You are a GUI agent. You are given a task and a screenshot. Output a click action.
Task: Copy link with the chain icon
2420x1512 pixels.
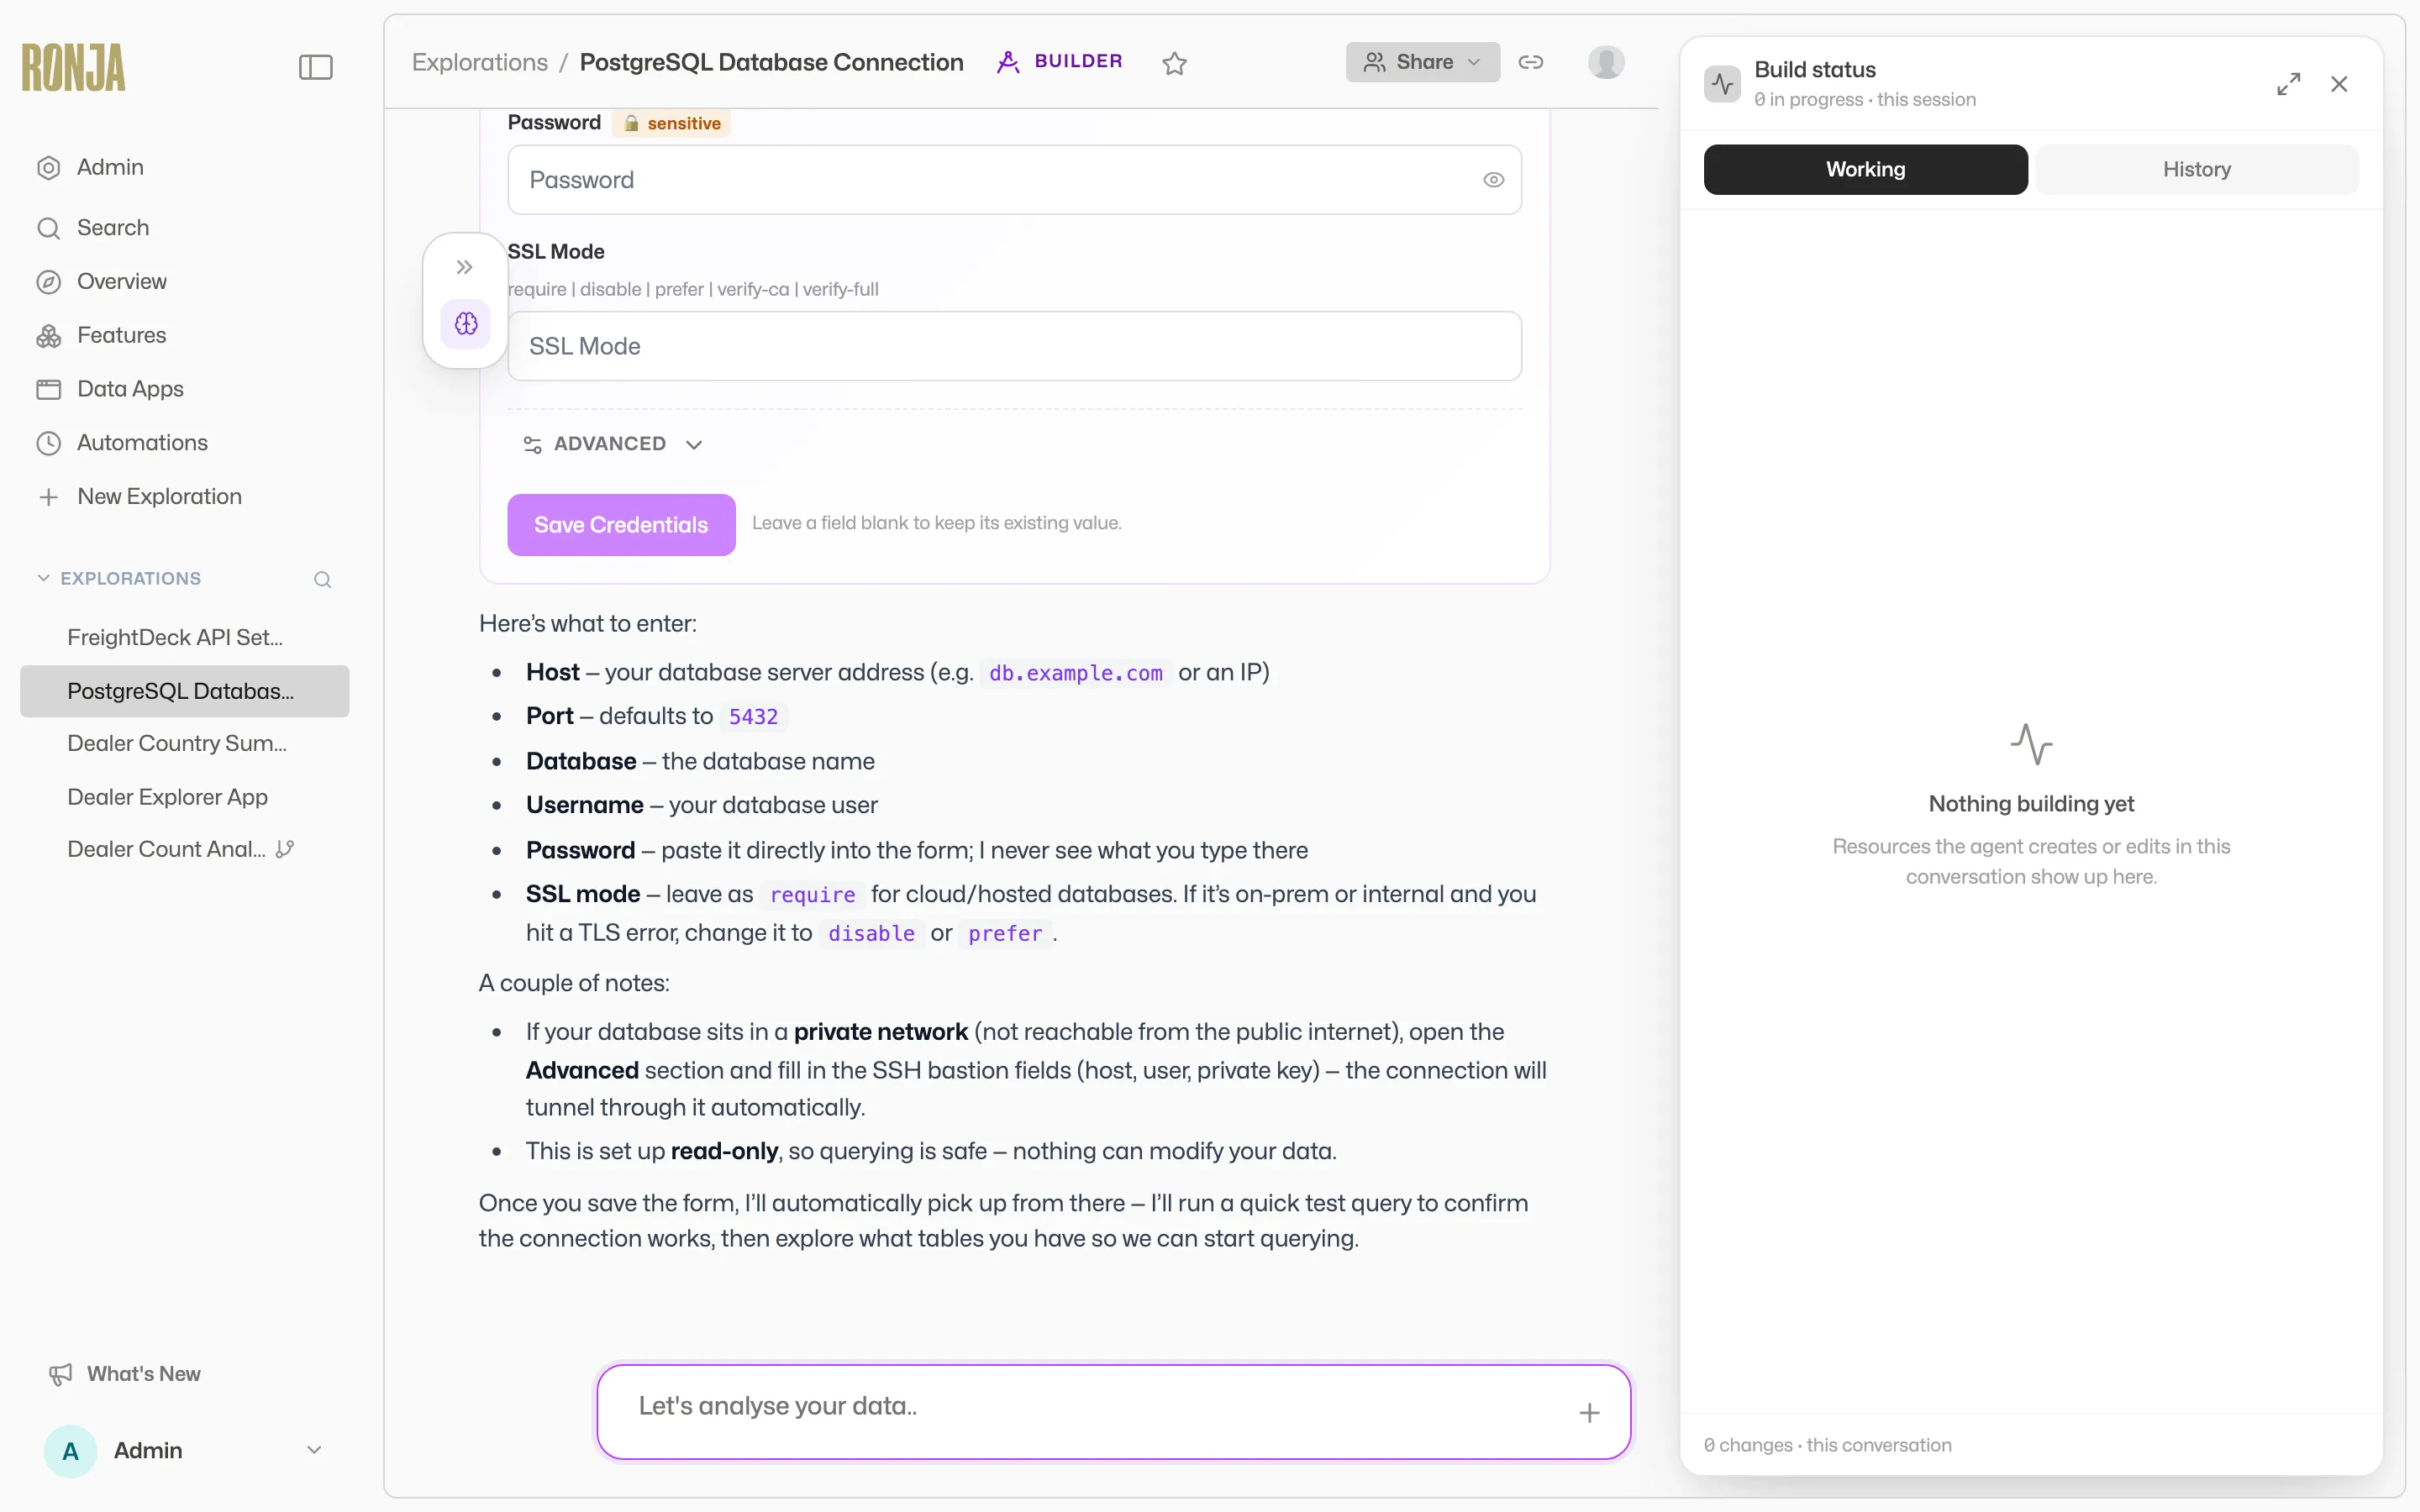point(1530,62)
